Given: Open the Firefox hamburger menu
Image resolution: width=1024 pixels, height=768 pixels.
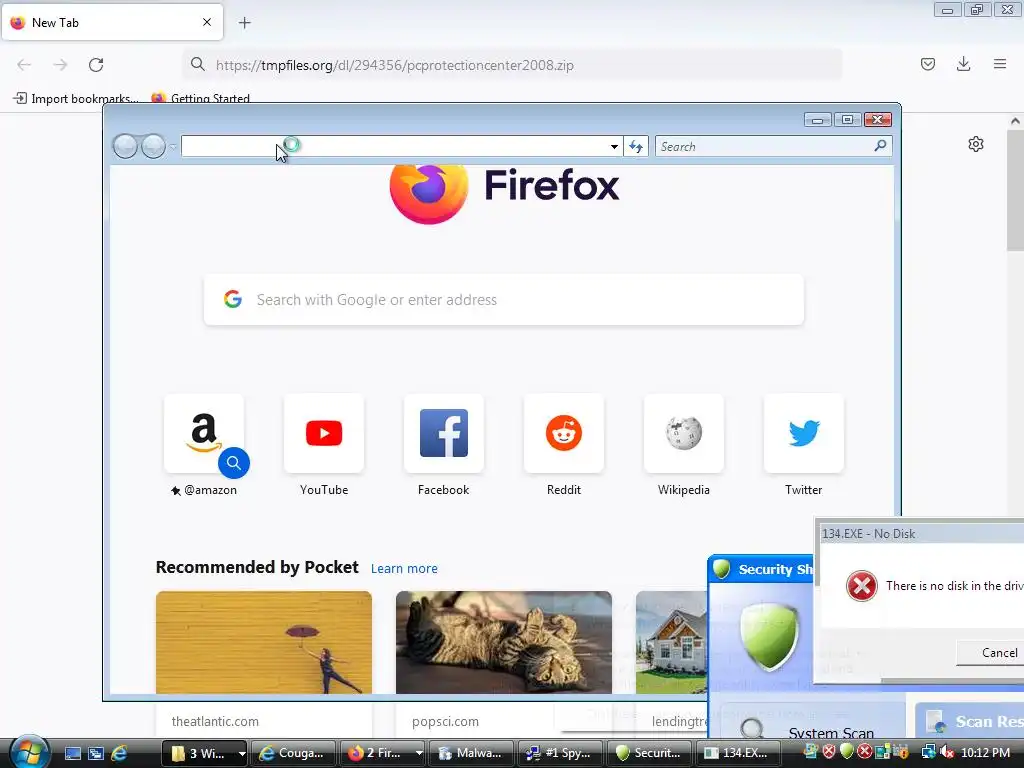Looking at the screenshot, I should [x=1000, y=64].
